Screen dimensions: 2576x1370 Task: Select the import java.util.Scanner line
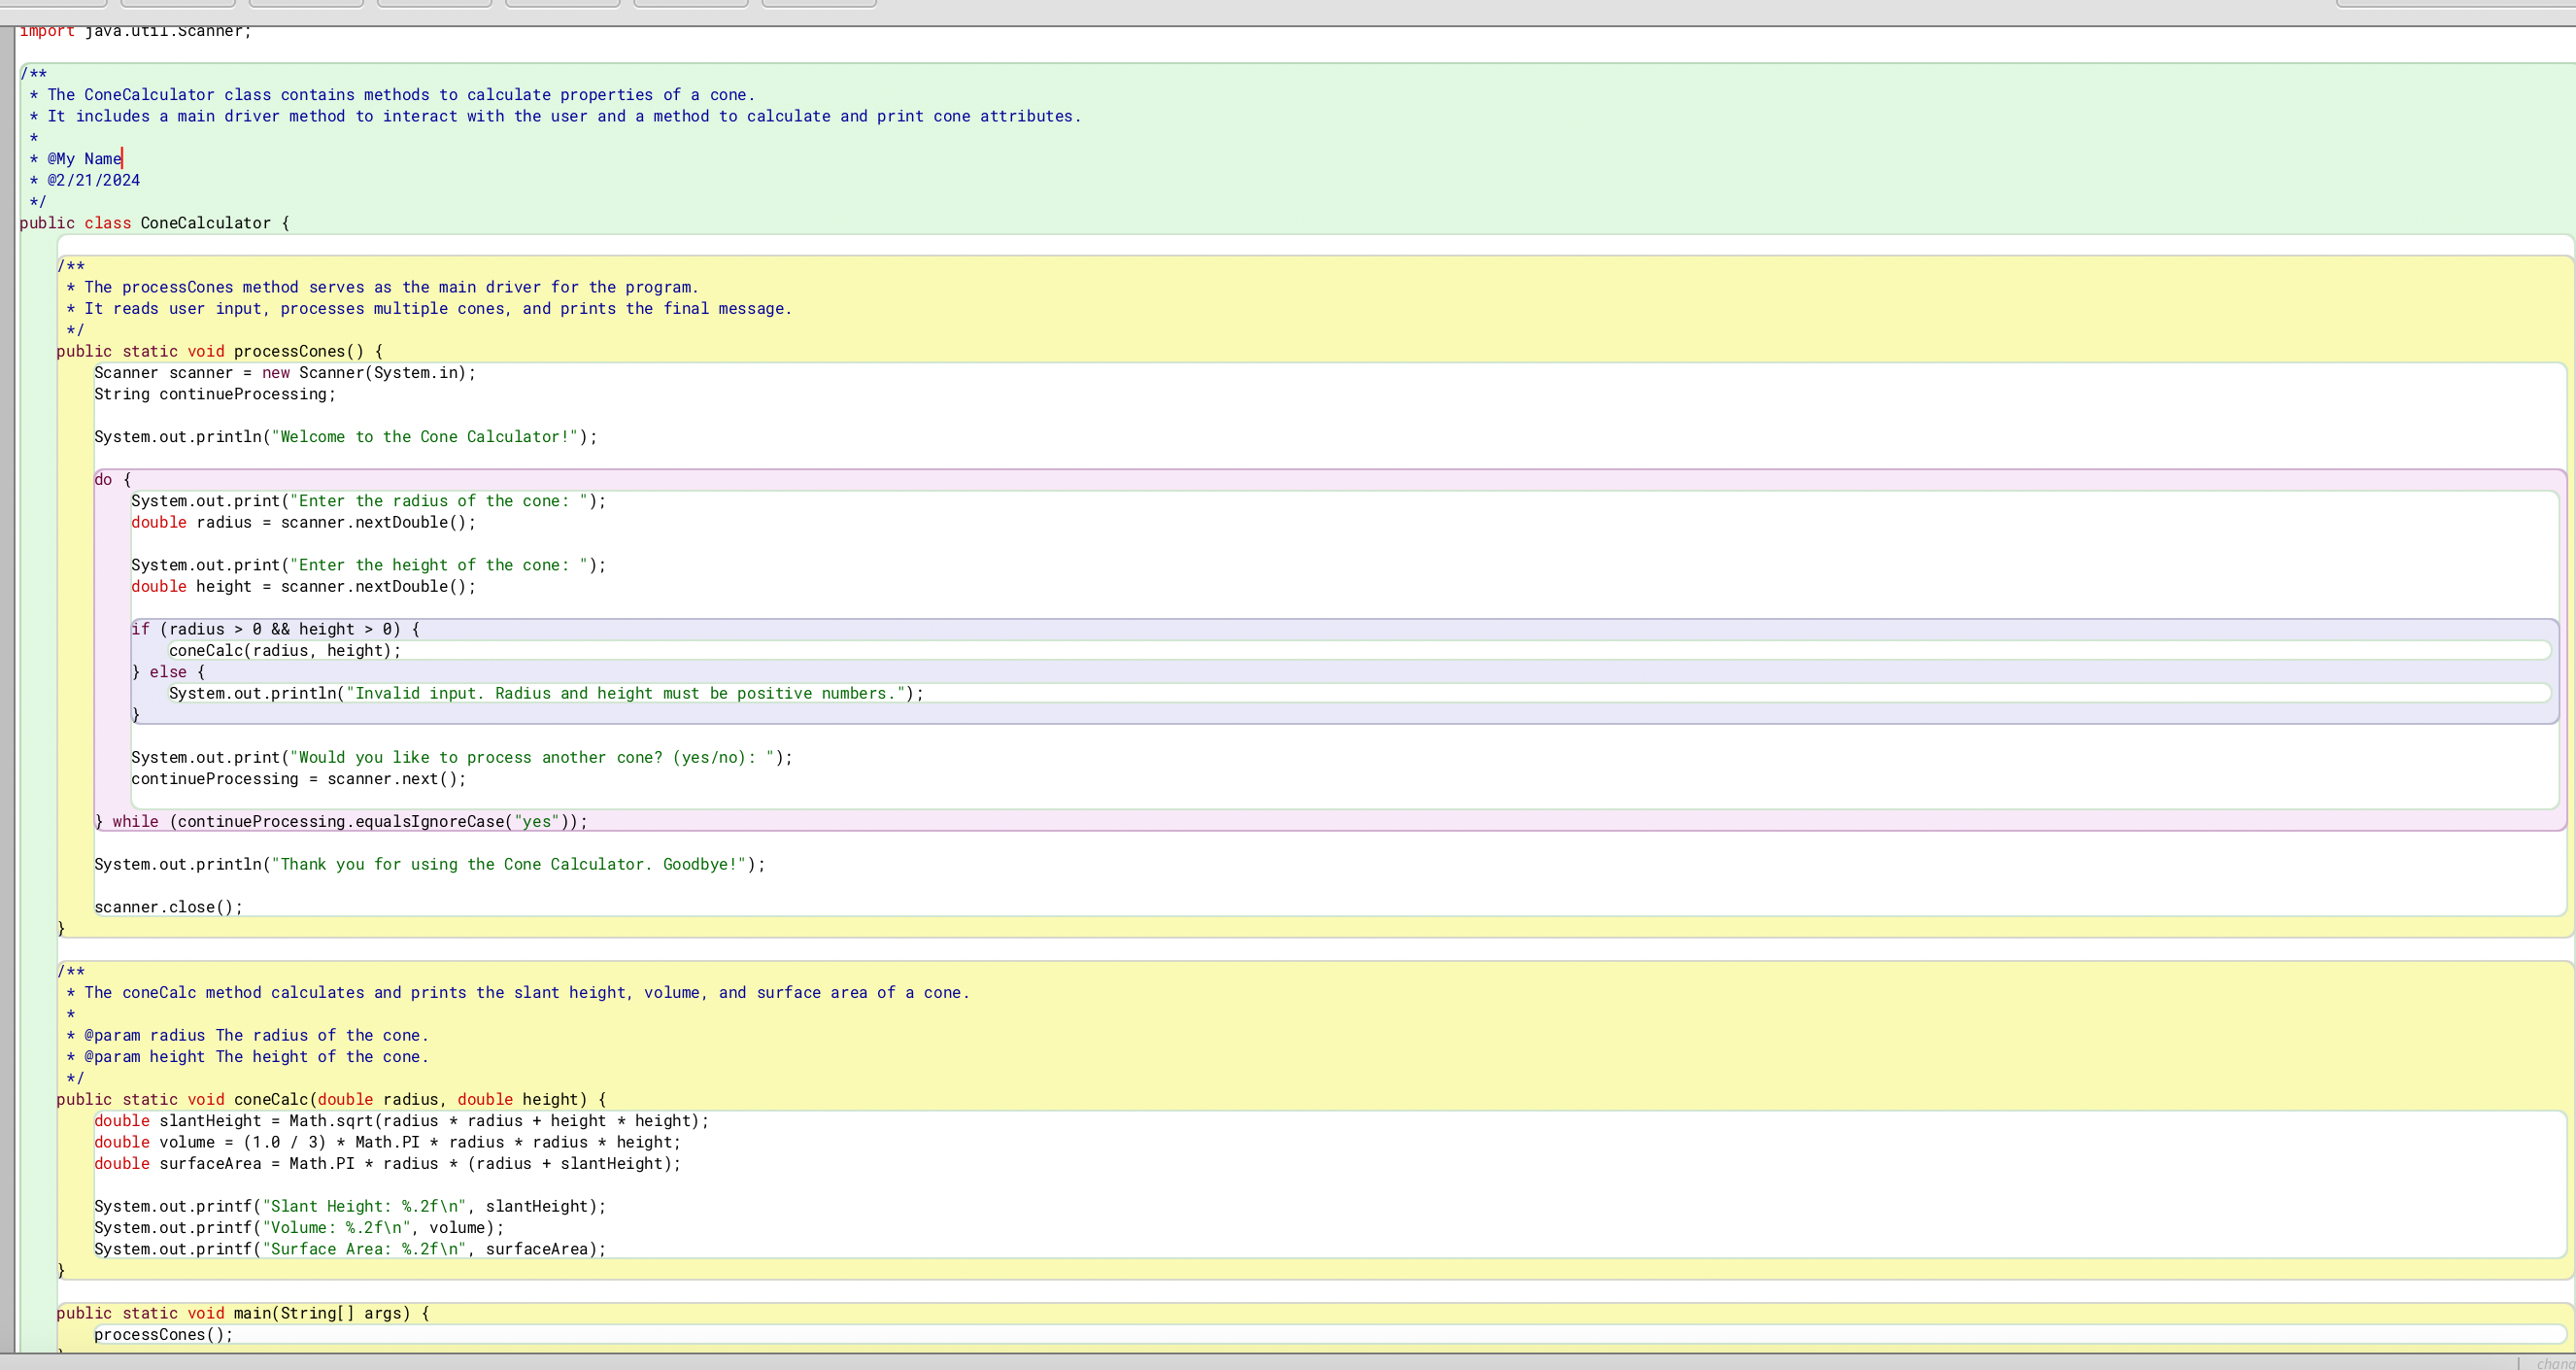pyautogui.click(x=135, y=31)
